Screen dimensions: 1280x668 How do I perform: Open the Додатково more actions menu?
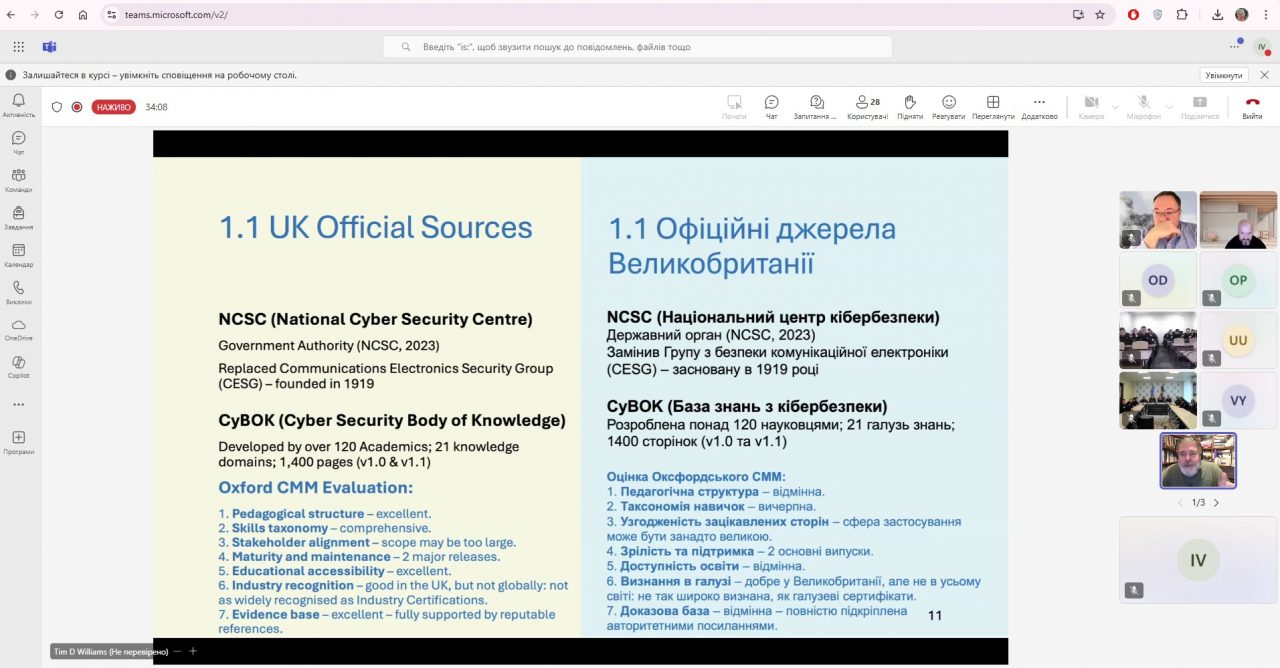click(x=1039, y=106)
